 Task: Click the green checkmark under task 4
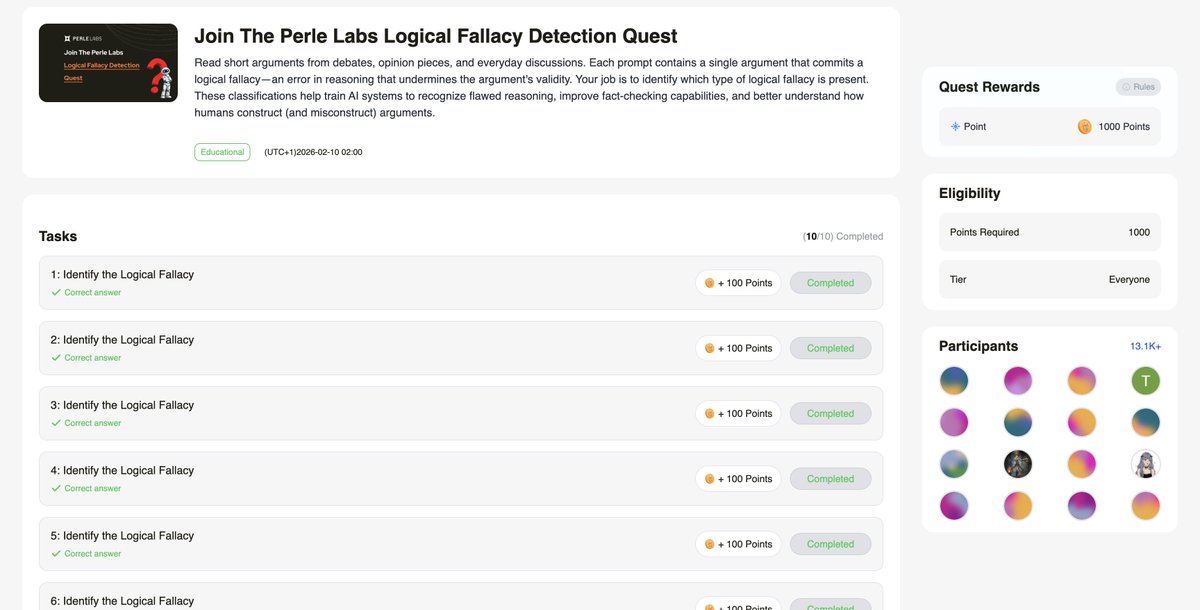pyautogui.click(x=56, y=489)
